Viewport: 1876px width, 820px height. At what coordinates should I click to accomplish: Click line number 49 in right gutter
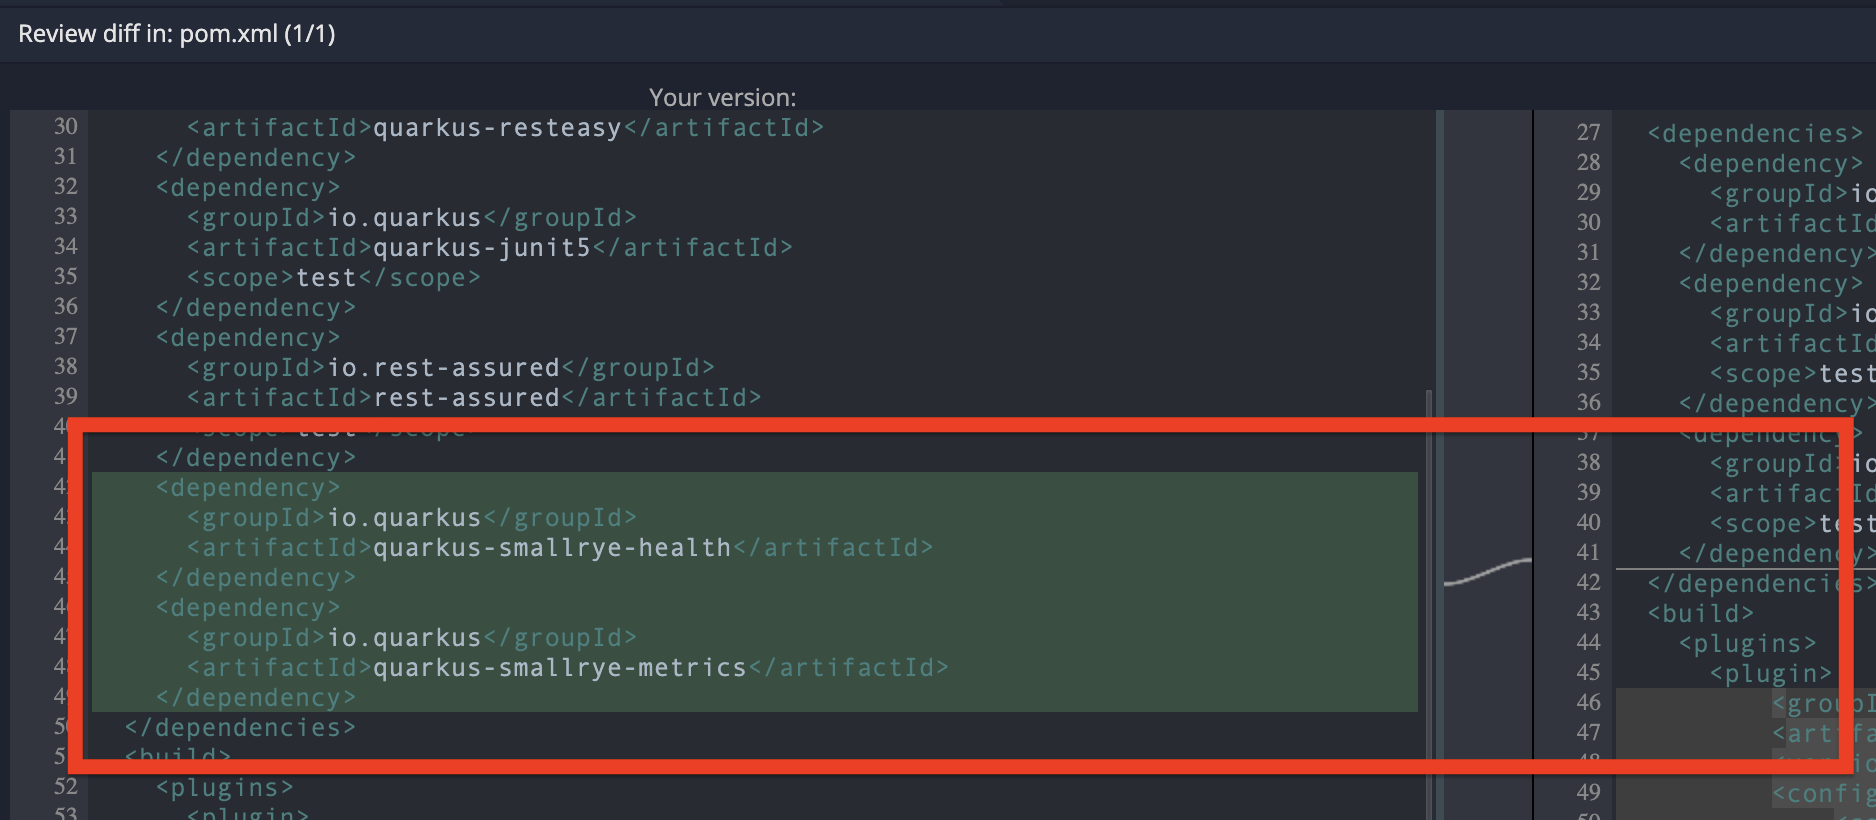tap(1588, 793)
